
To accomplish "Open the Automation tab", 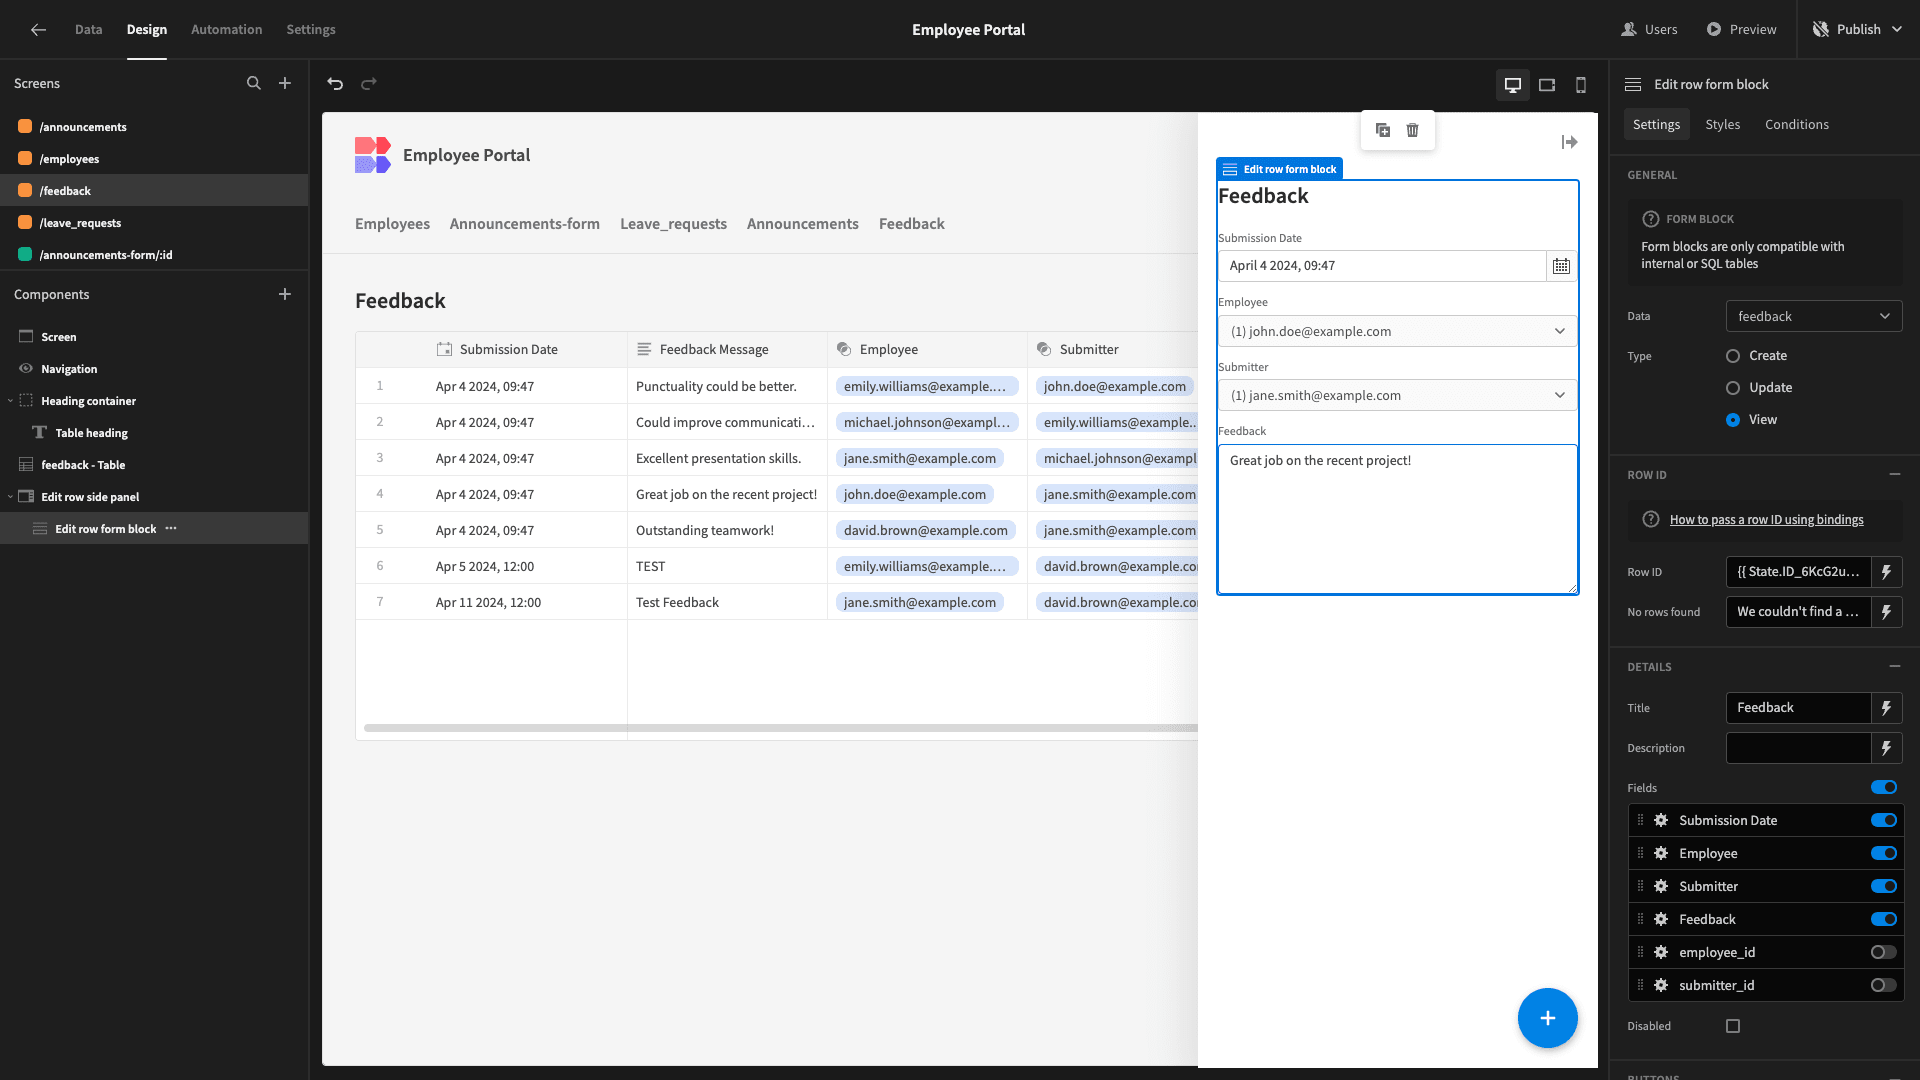I will pos(227,30).
